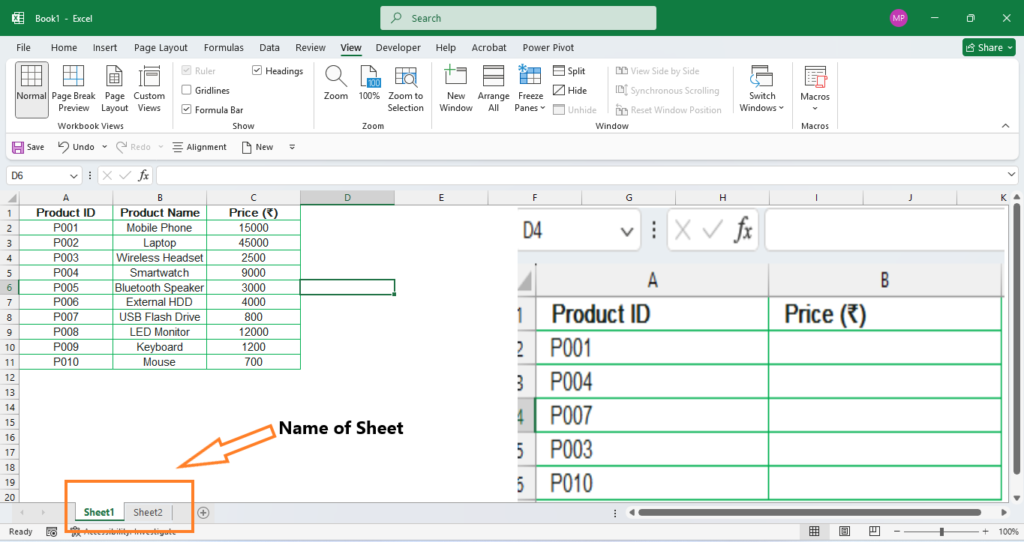Screen dimensions: 1024x542
Task: Click the Alignment quick access button
Action: [199, 147]
